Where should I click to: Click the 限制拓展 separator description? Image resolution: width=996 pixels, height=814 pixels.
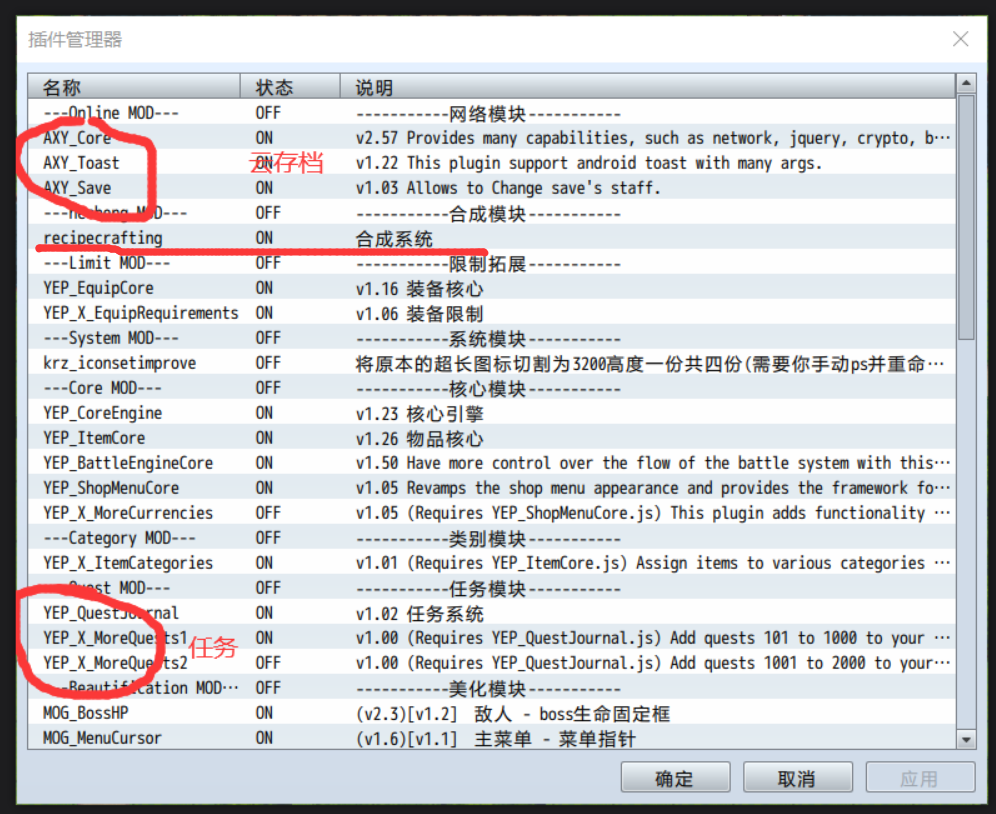[x=488, y=264]
